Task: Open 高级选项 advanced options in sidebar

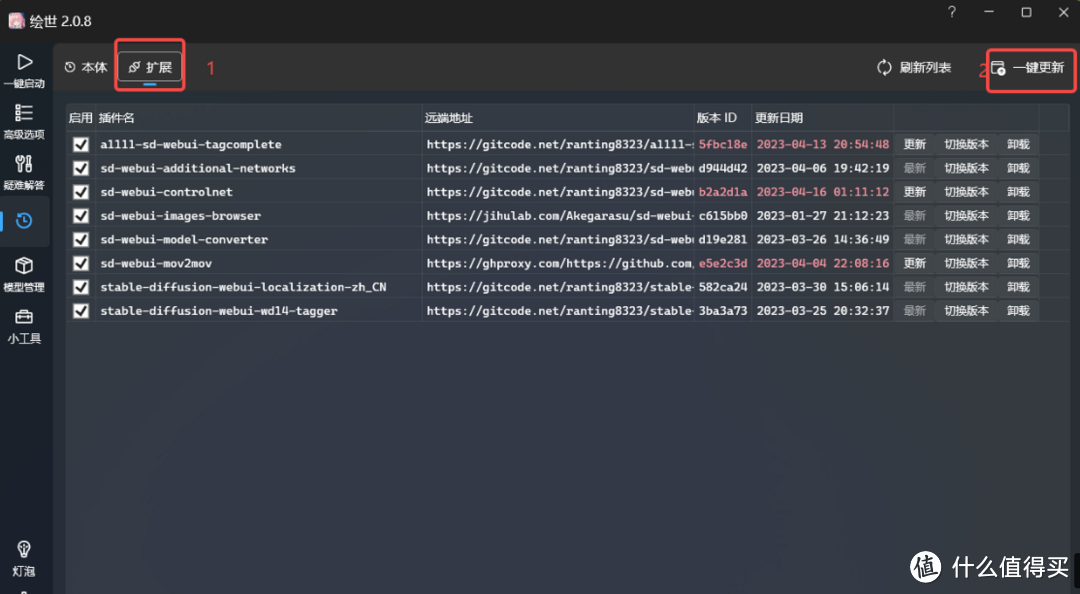Action: tap(24, 115)
